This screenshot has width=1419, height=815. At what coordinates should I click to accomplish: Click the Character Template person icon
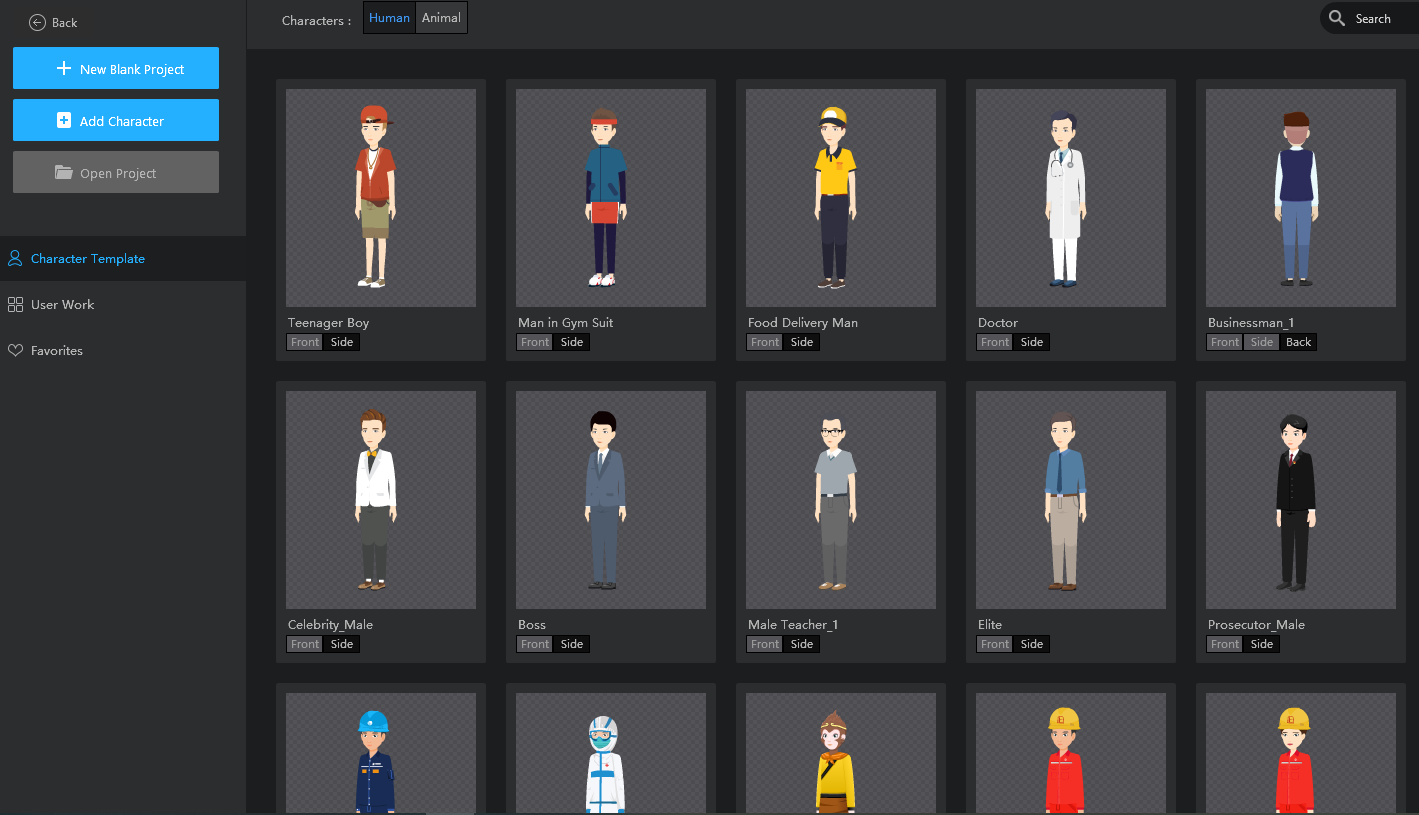click(x=15, y=258)
